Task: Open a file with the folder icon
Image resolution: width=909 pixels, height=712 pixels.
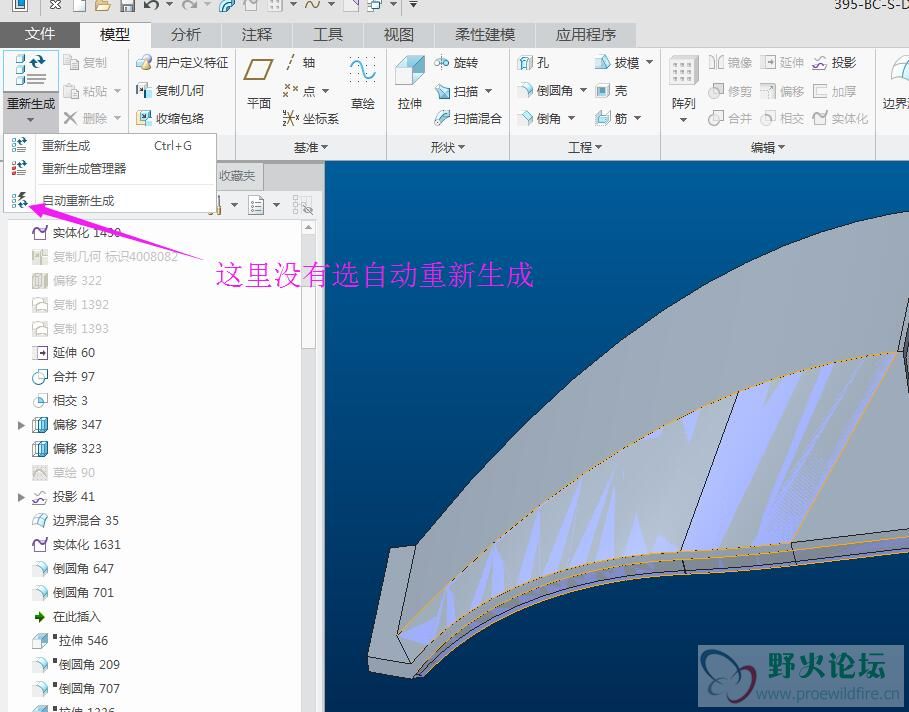Action: pyautogui.click(x=102, y=5)
